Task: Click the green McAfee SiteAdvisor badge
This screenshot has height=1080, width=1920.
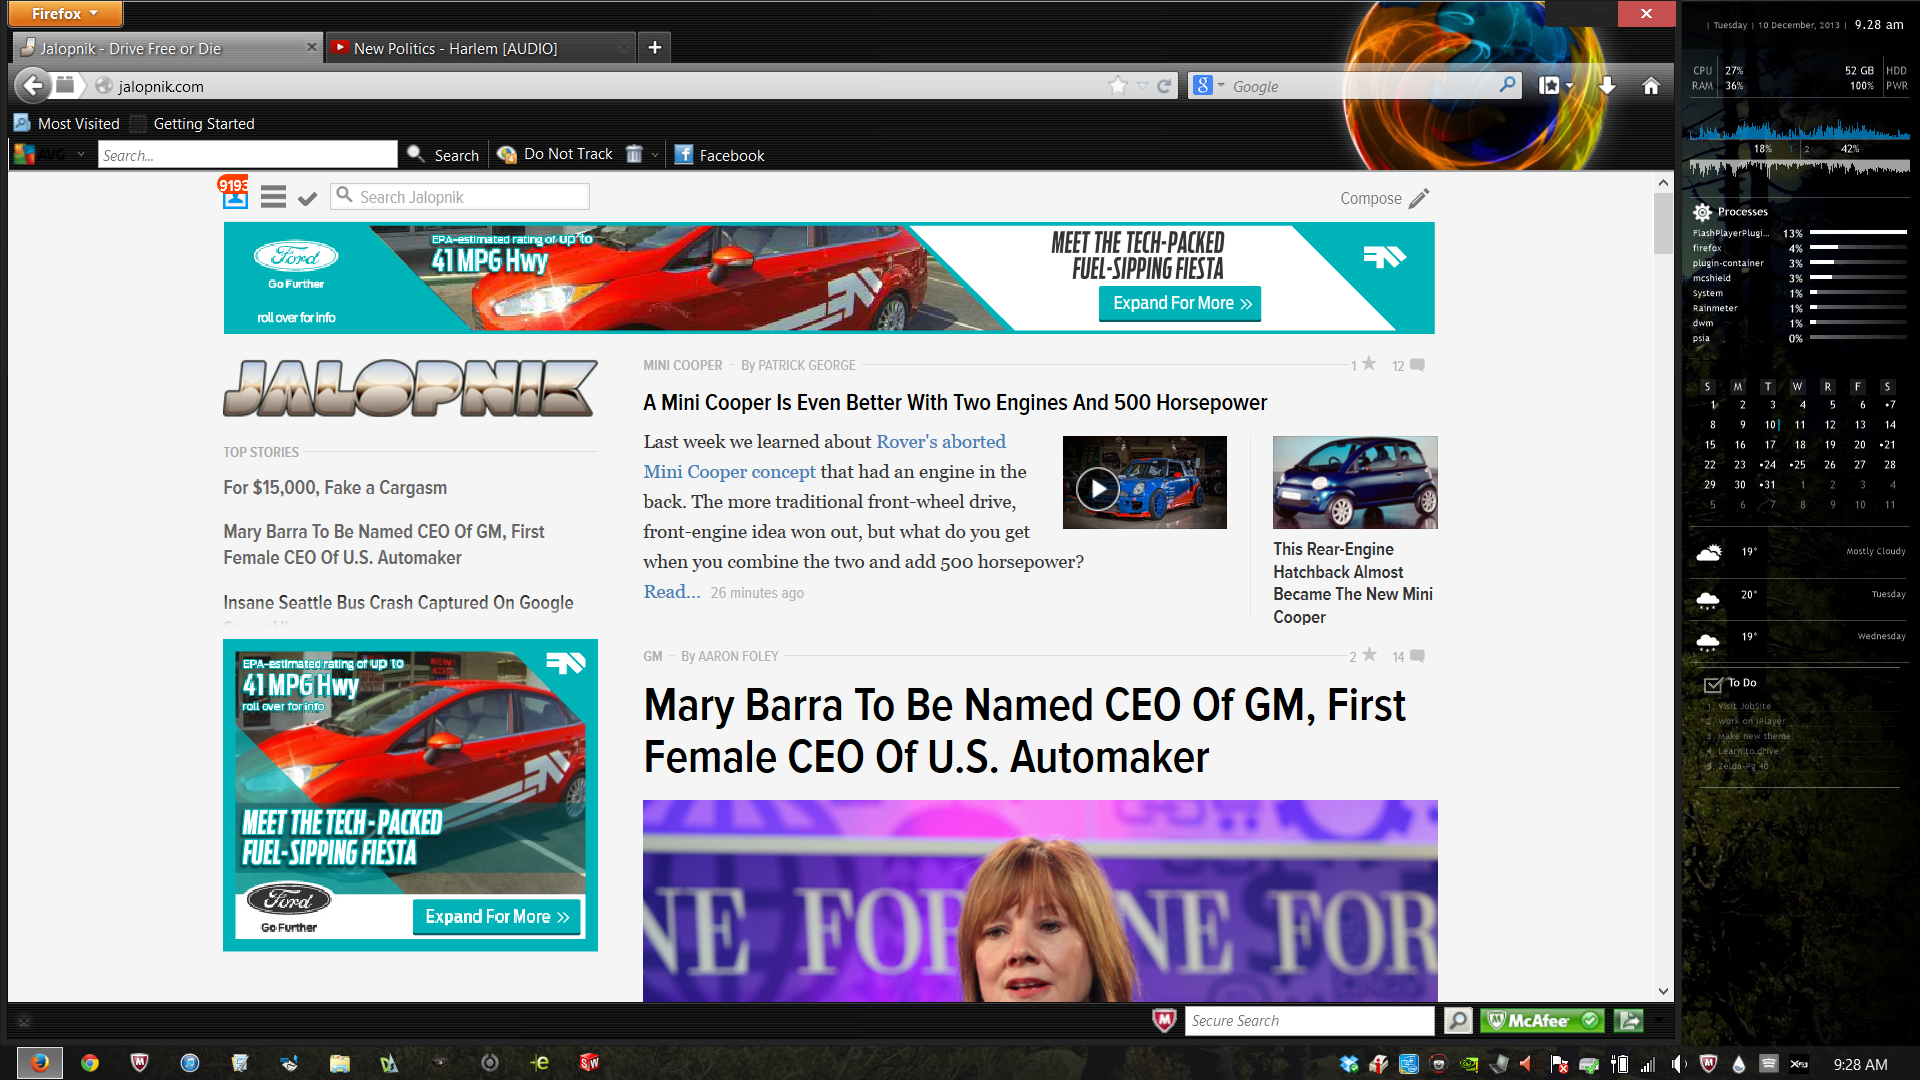Action: pyautogui.click(x=1542, y=1020)
